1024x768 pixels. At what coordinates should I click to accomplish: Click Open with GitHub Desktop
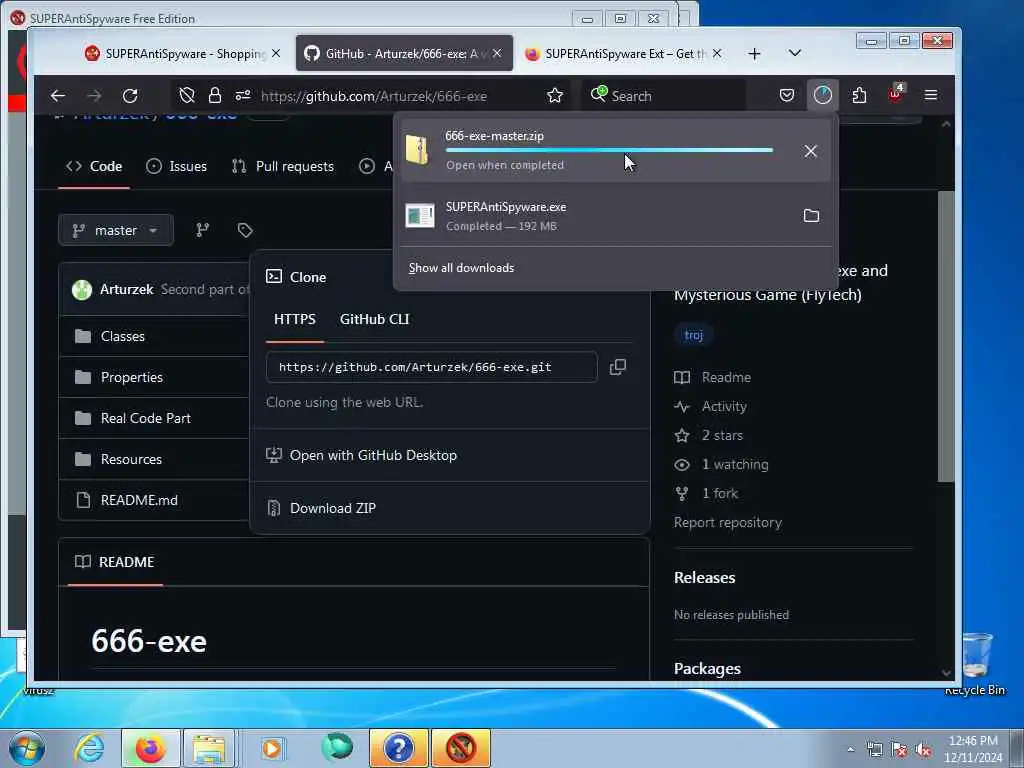pos(373,455)
